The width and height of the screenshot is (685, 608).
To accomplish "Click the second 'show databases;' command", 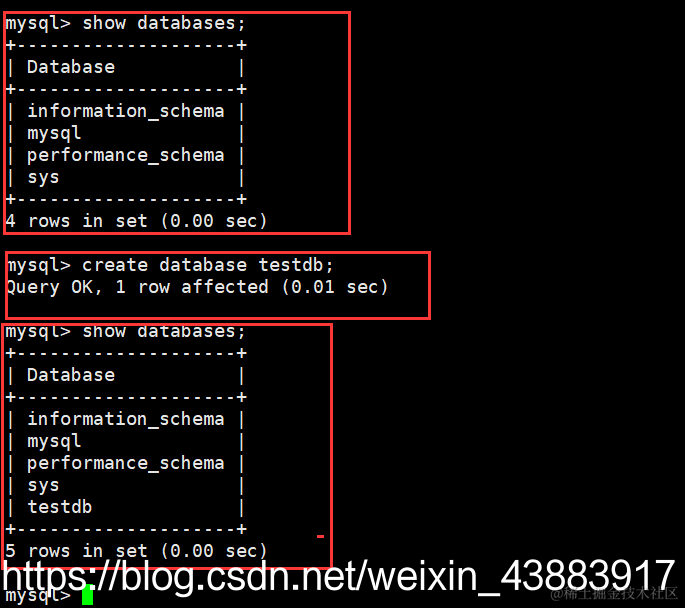I will pos(164,332).
